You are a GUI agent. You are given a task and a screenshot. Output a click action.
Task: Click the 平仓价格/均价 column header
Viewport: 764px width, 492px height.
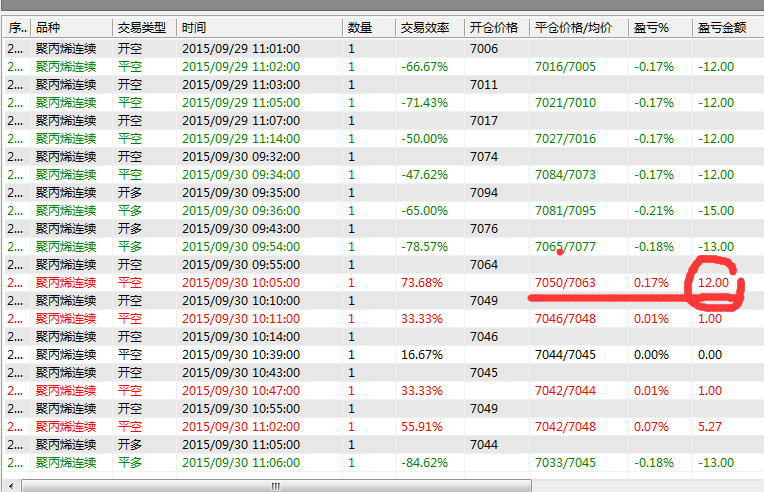pos(574,27)
